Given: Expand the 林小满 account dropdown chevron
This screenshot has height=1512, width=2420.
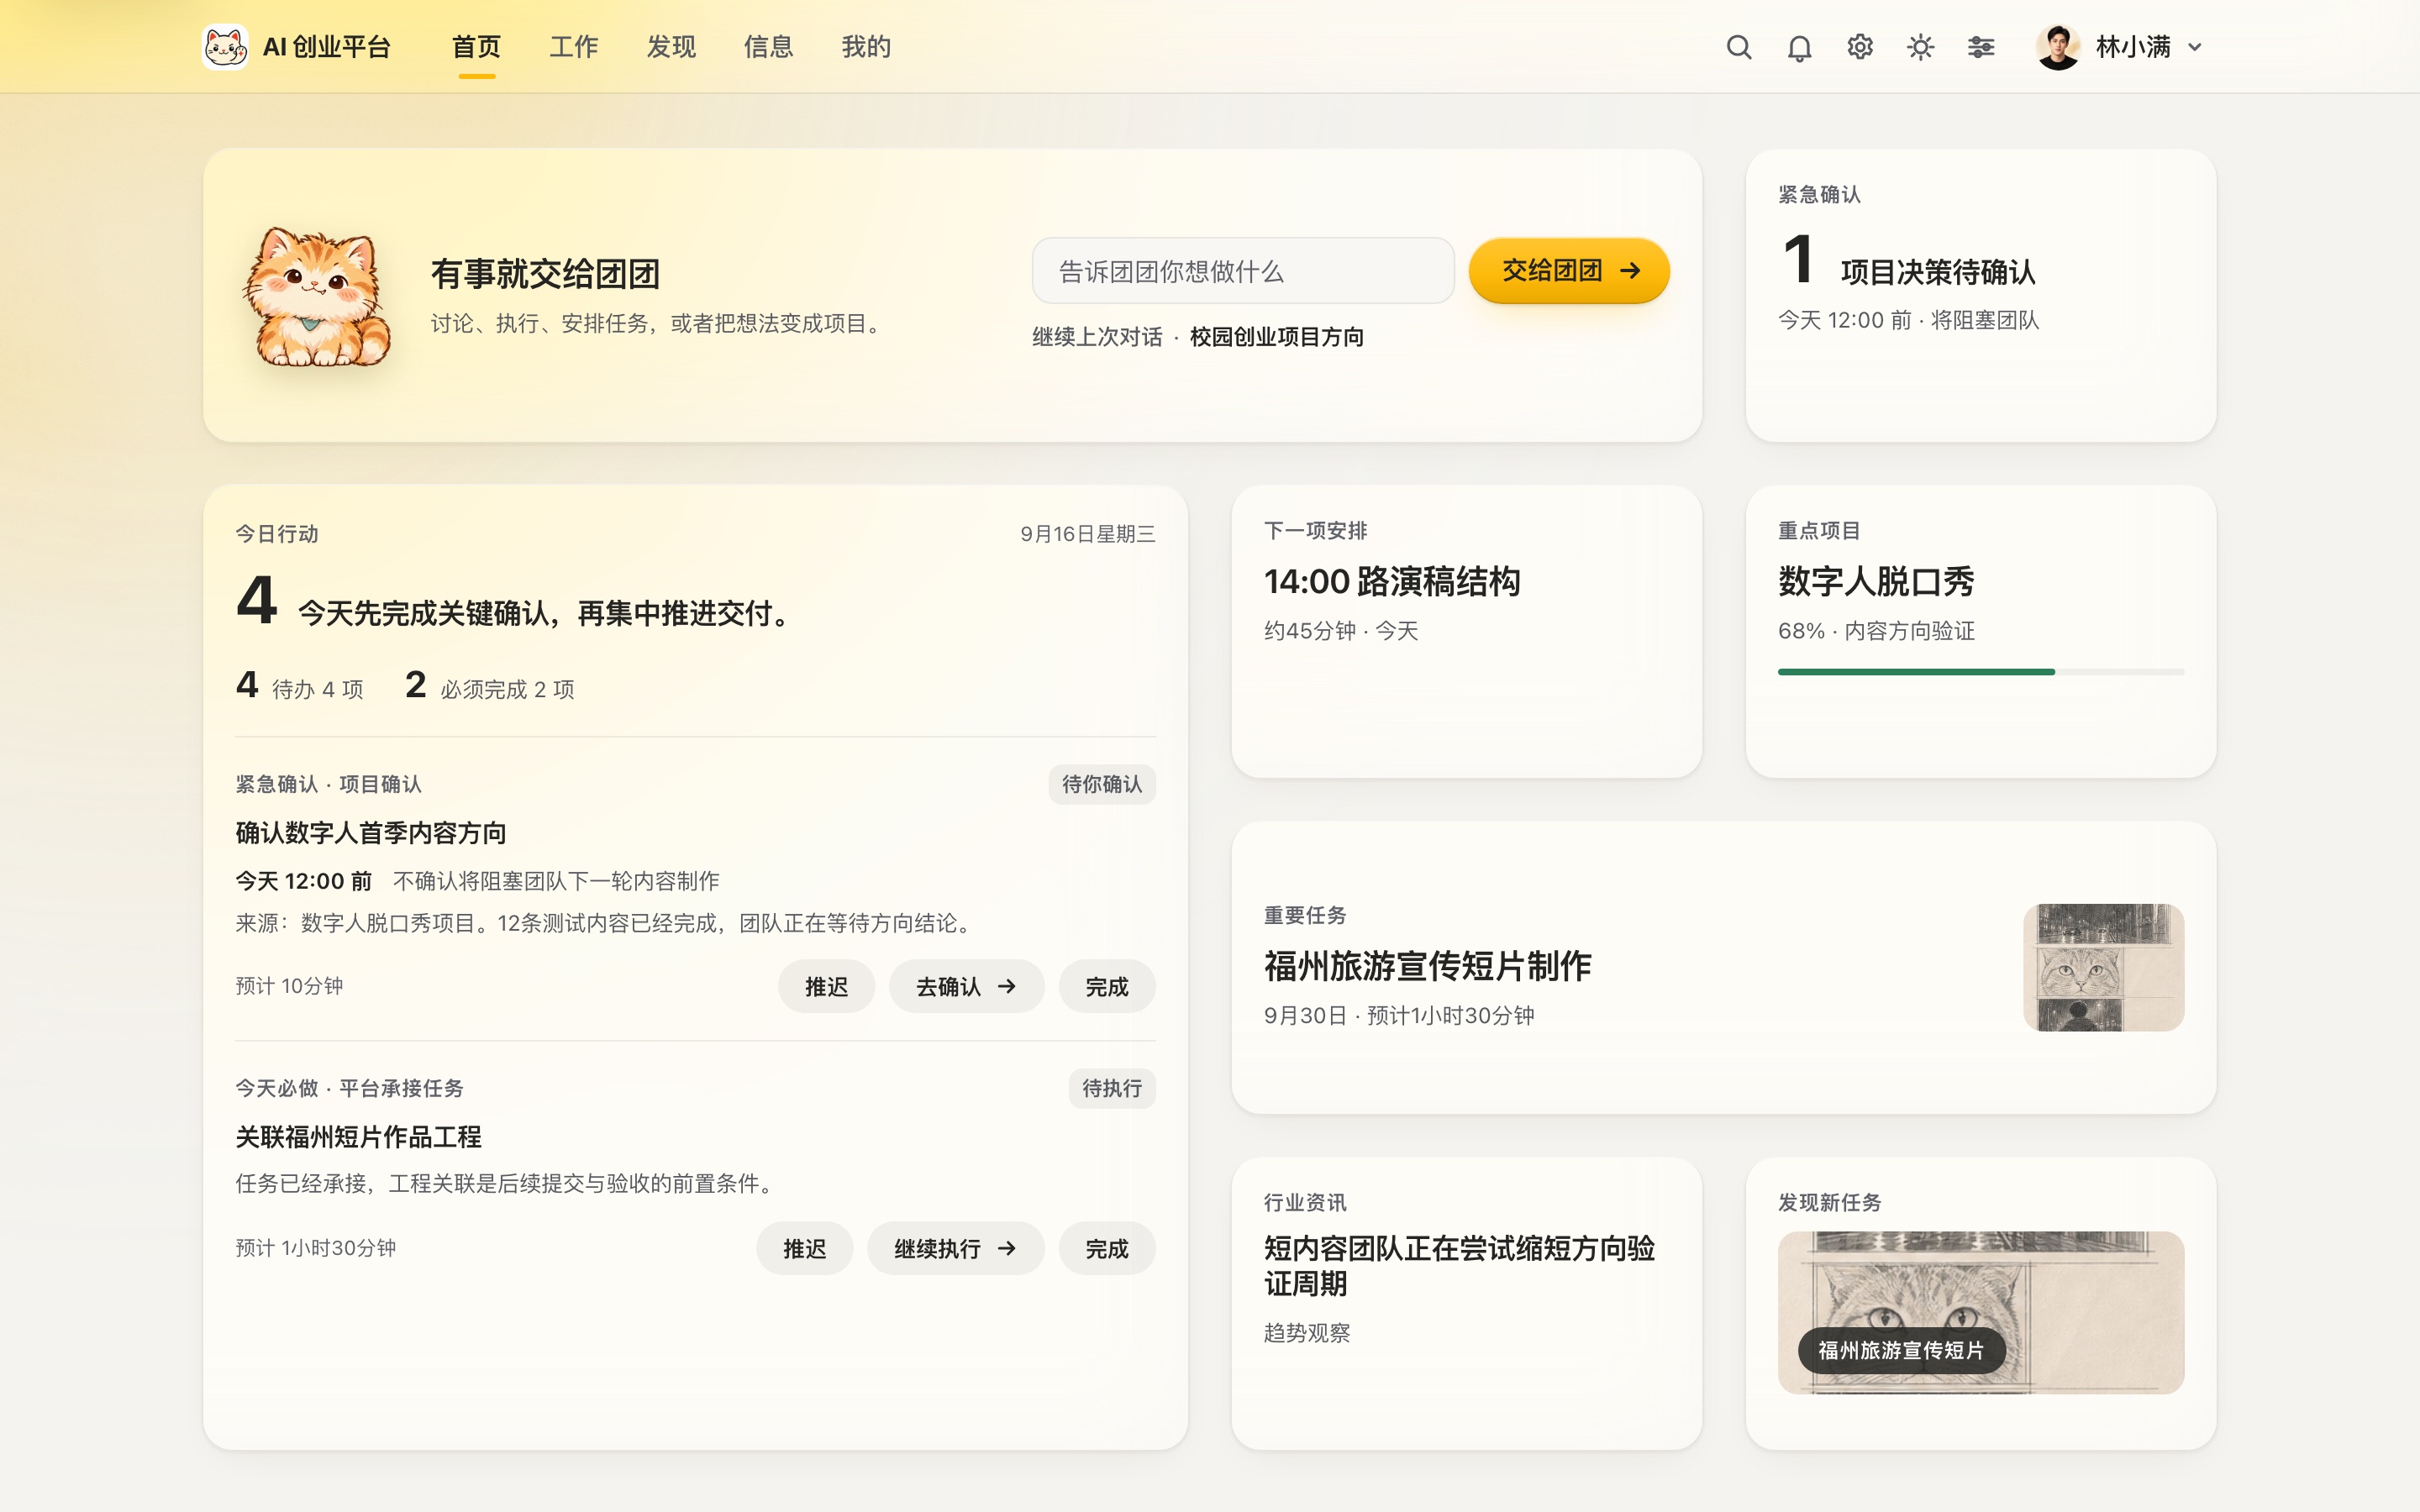Looking at the screenshot, I should 2195,47.
